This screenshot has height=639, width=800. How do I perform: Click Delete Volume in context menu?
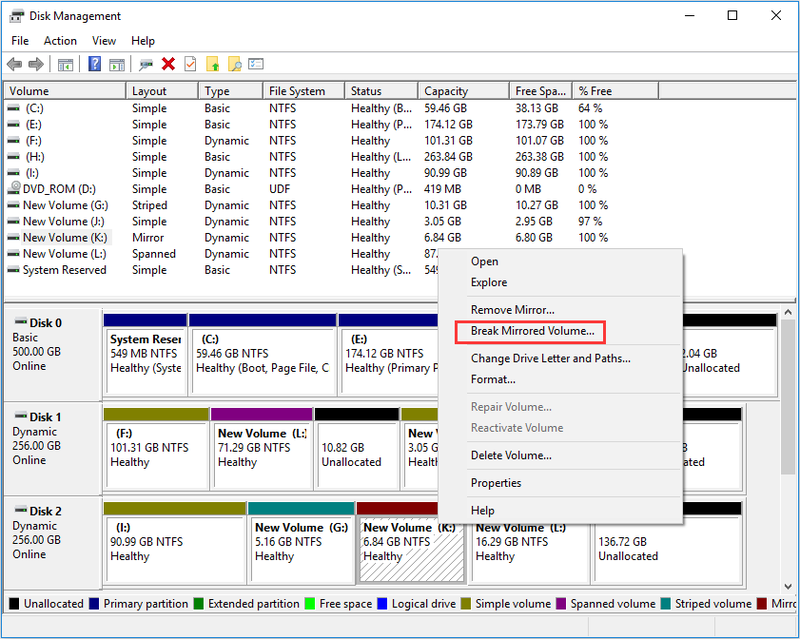click(x=511, y=455)
